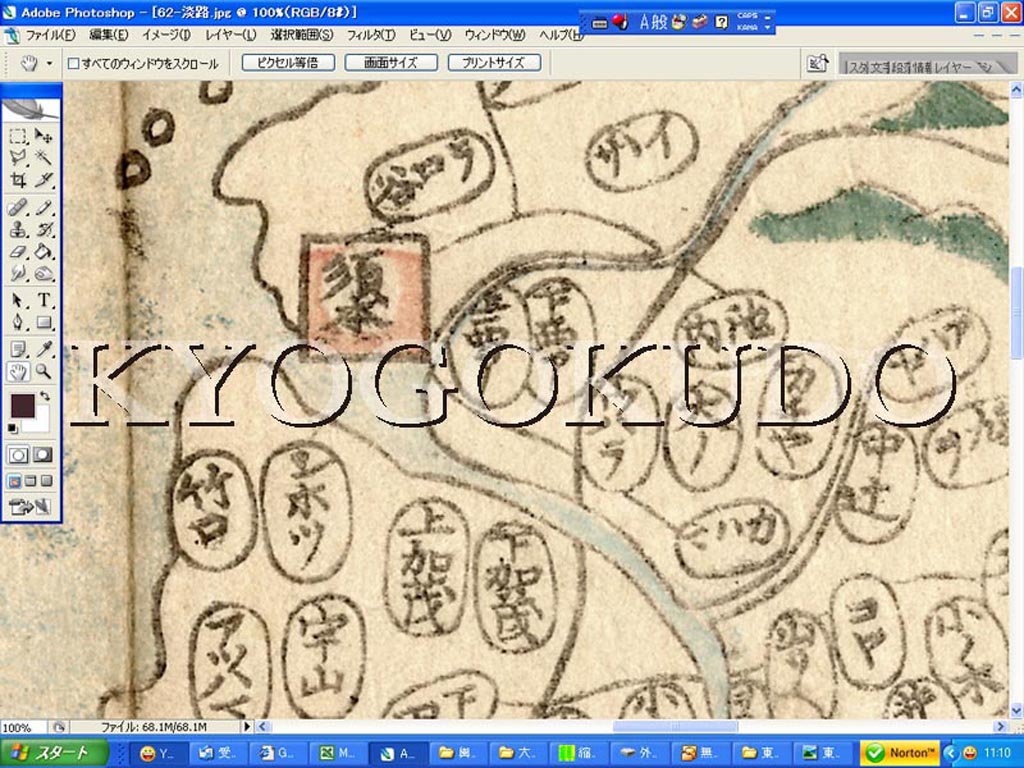Screen dimensions: 1024x768
Task: Click the Norton taskbar button
Action: click(x=901, y=753)
